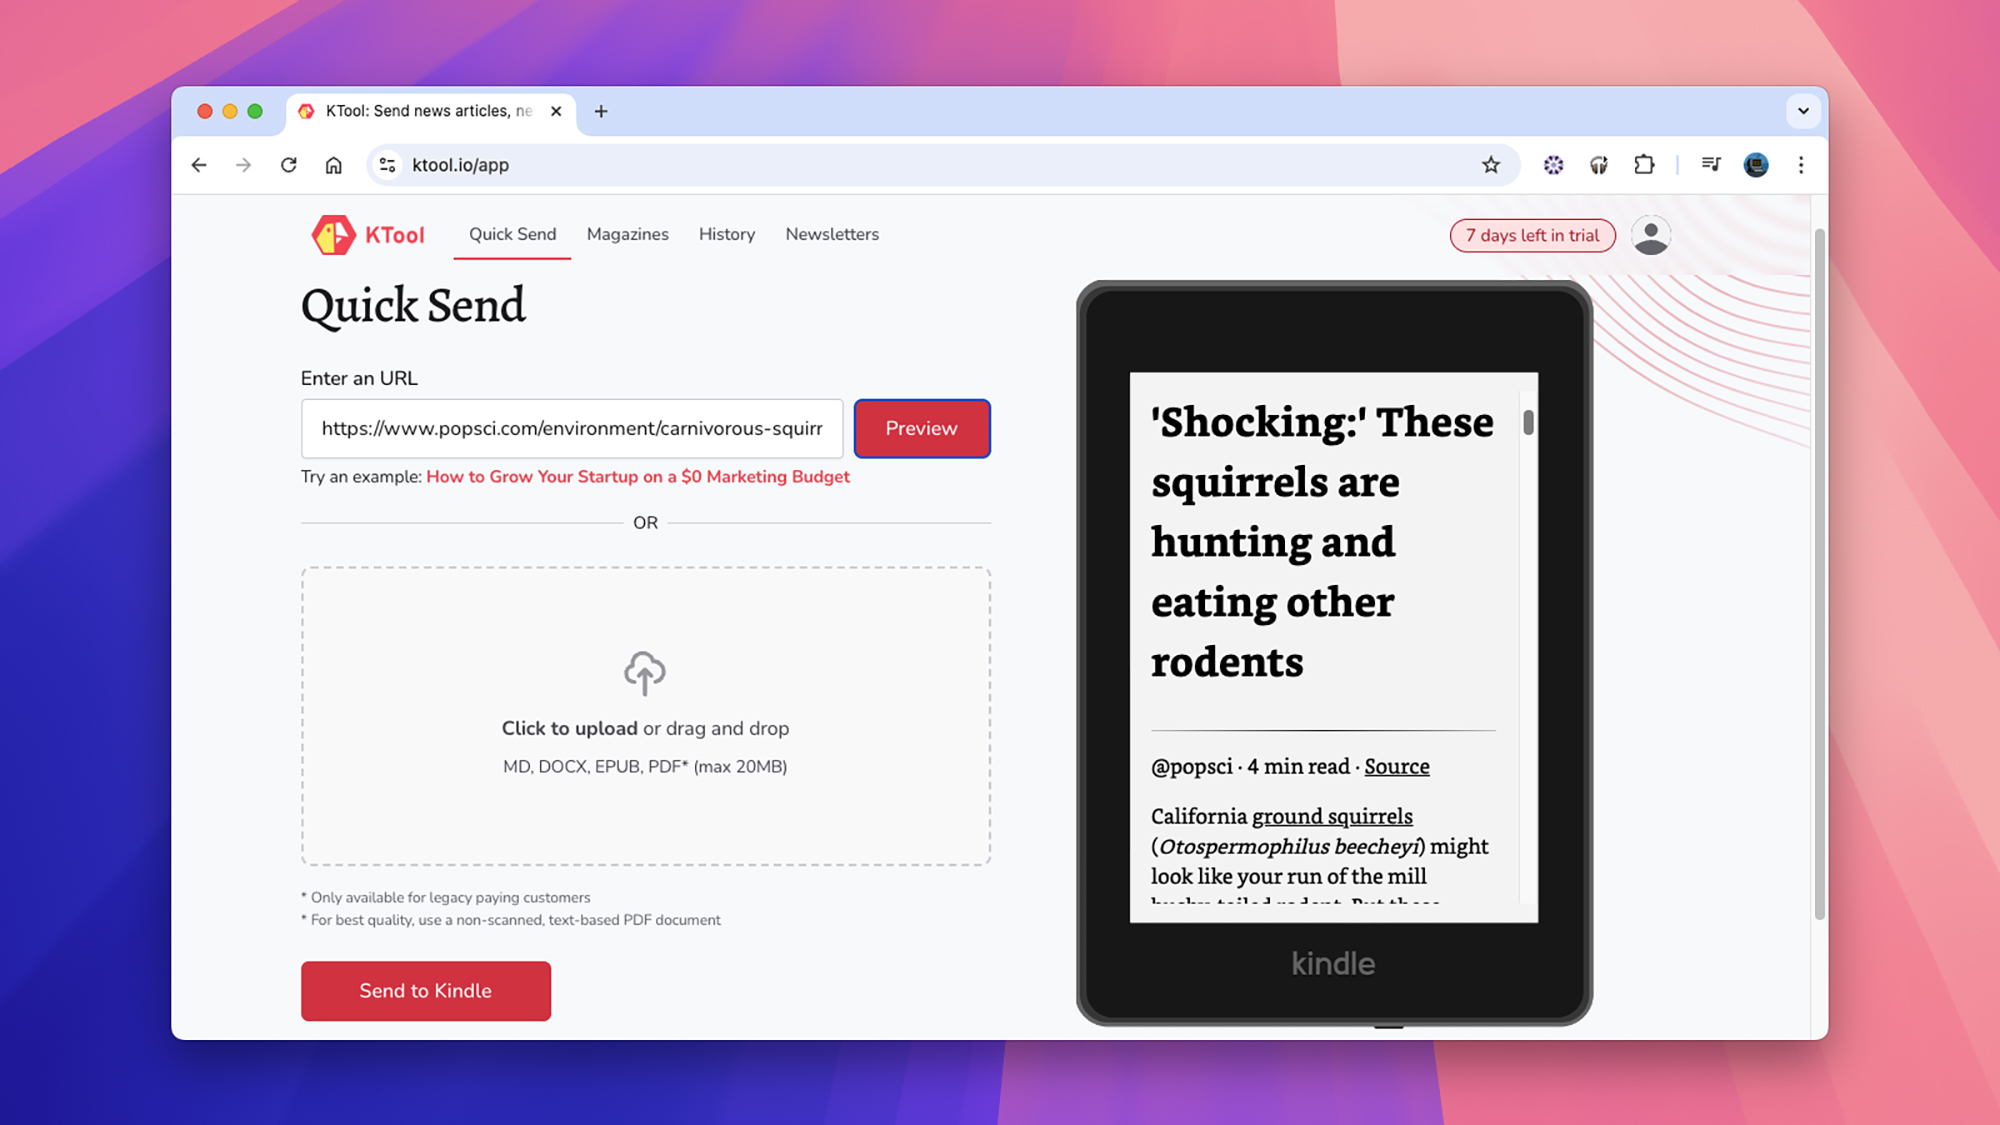Click the user profile avatar icon
Image resolution: width=2000 pixels, height=1125 pixels.
1651,235
